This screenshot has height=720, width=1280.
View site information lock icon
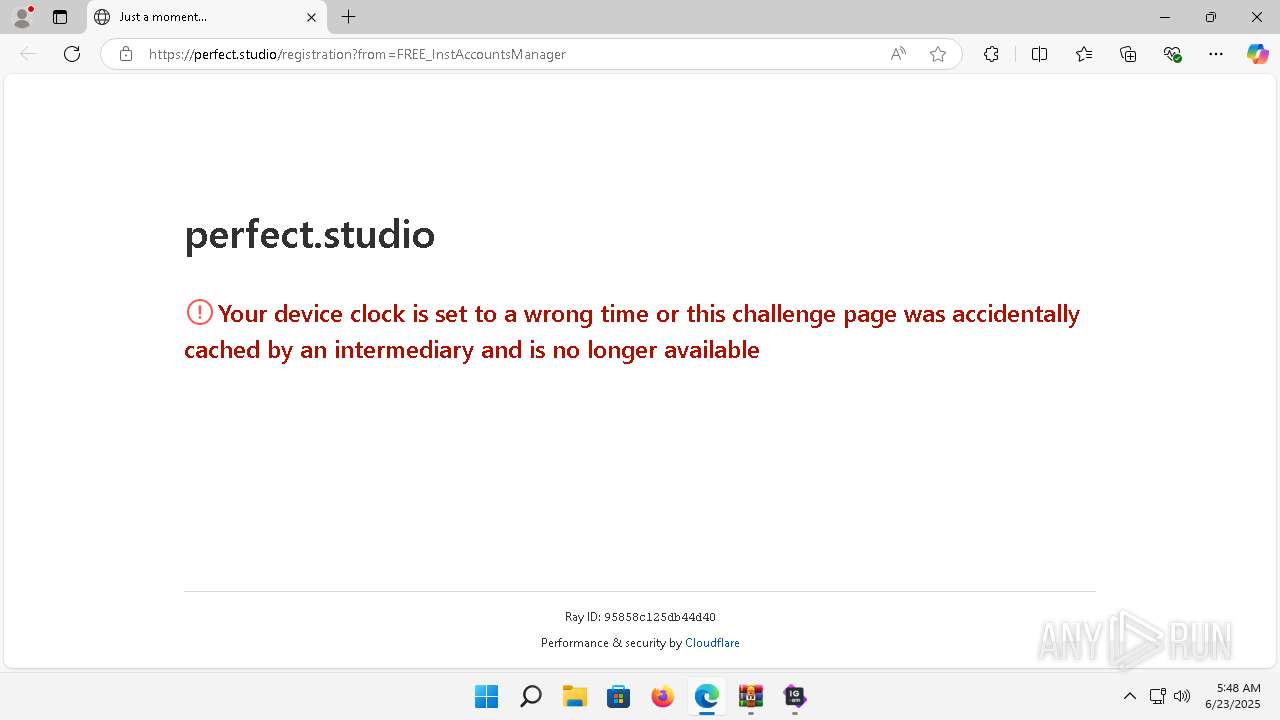pyautogui.click(x=126, y=54)
